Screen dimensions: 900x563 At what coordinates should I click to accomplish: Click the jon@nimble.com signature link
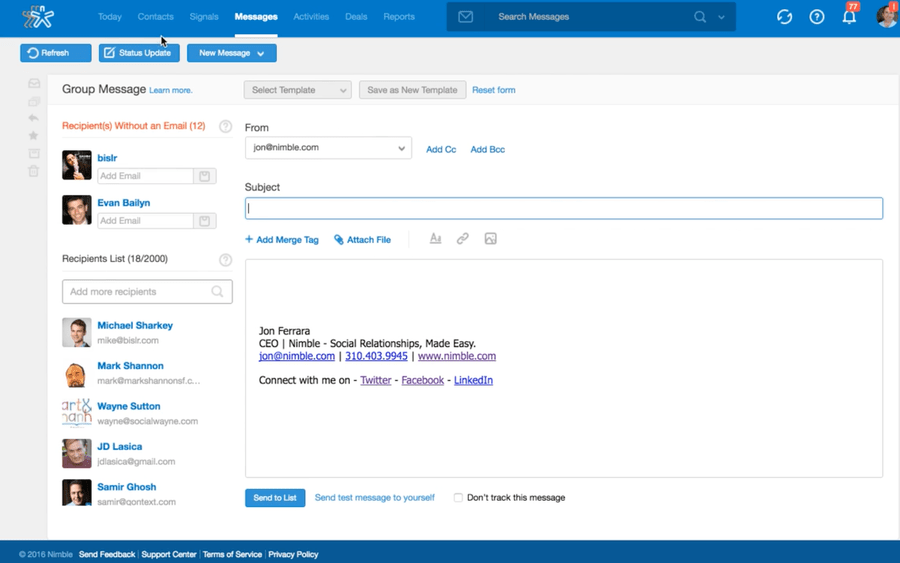(297, 356)
